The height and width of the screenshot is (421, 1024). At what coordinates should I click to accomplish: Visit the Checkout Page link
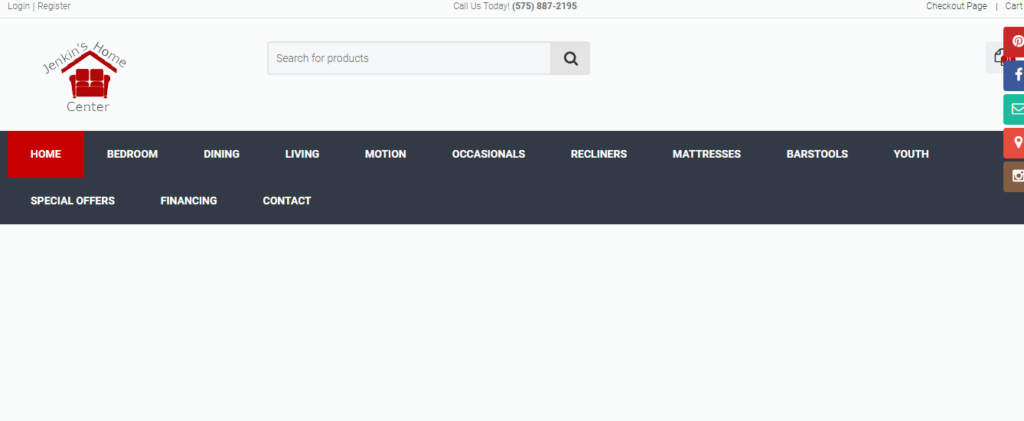coord(956,6)
